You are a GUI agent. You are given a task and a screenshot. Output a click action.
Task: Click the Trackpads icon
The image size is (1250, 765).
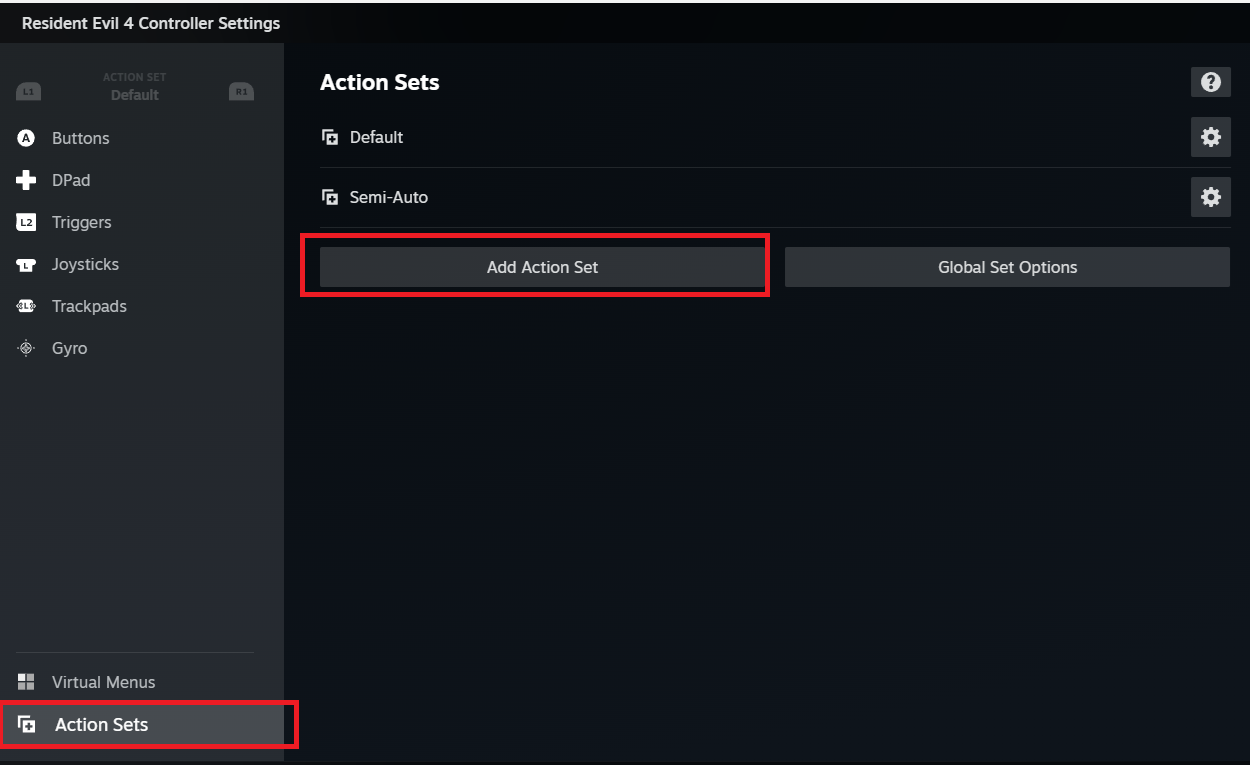point(27,306)
